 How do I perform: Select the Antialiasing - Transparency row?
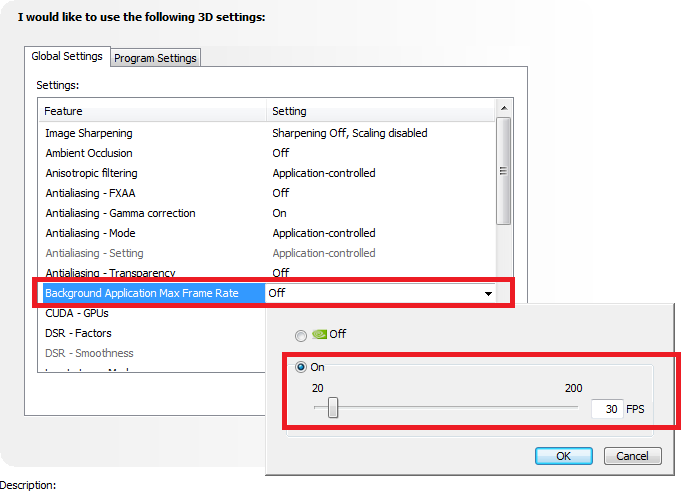click(267, 272)
